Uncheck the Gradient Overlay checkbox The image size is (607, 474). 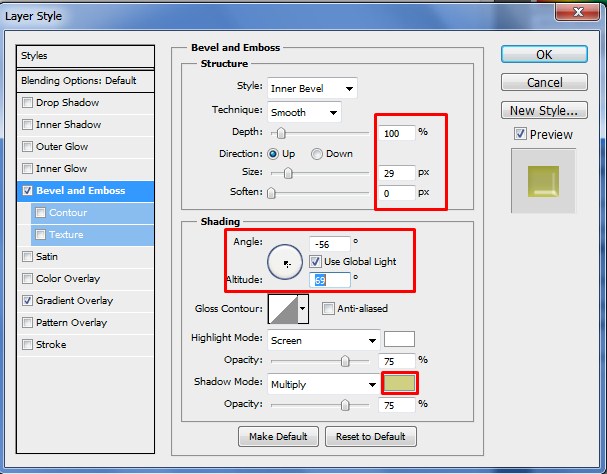click(x=27, y=301)
